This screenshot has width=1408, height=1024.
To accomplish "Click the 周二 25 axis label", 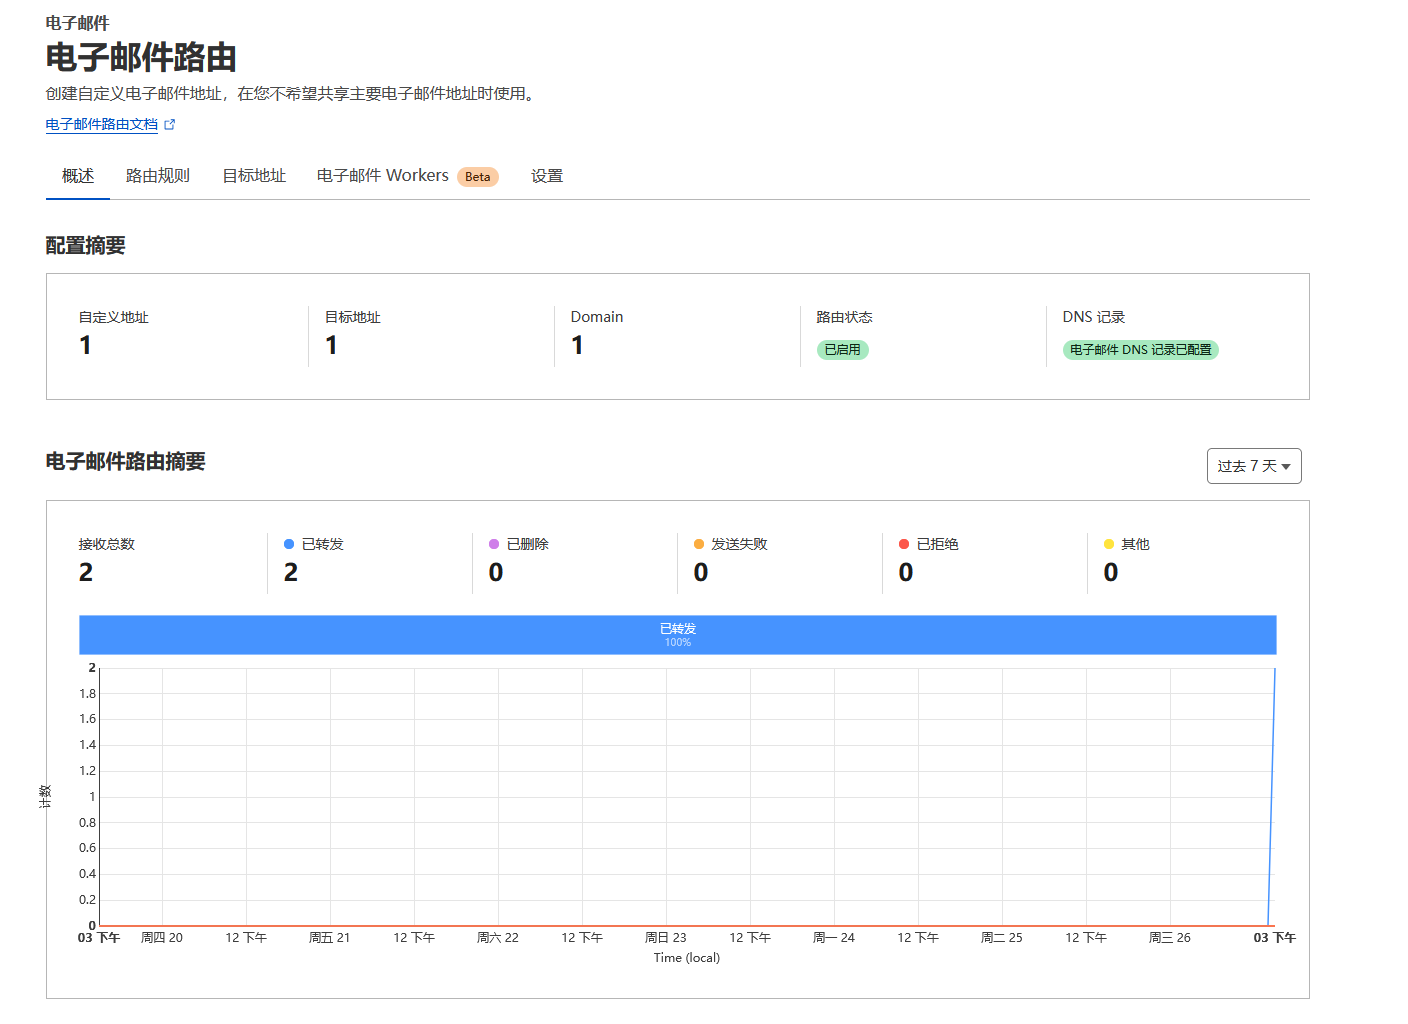I will click(1002, 938).
